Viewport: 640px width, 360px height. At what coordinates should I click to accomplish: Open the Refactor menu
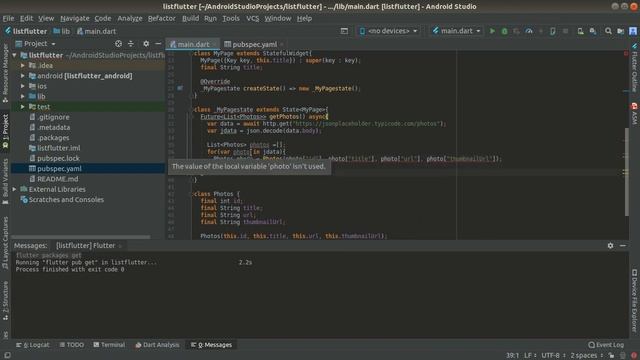click(162, 18)
